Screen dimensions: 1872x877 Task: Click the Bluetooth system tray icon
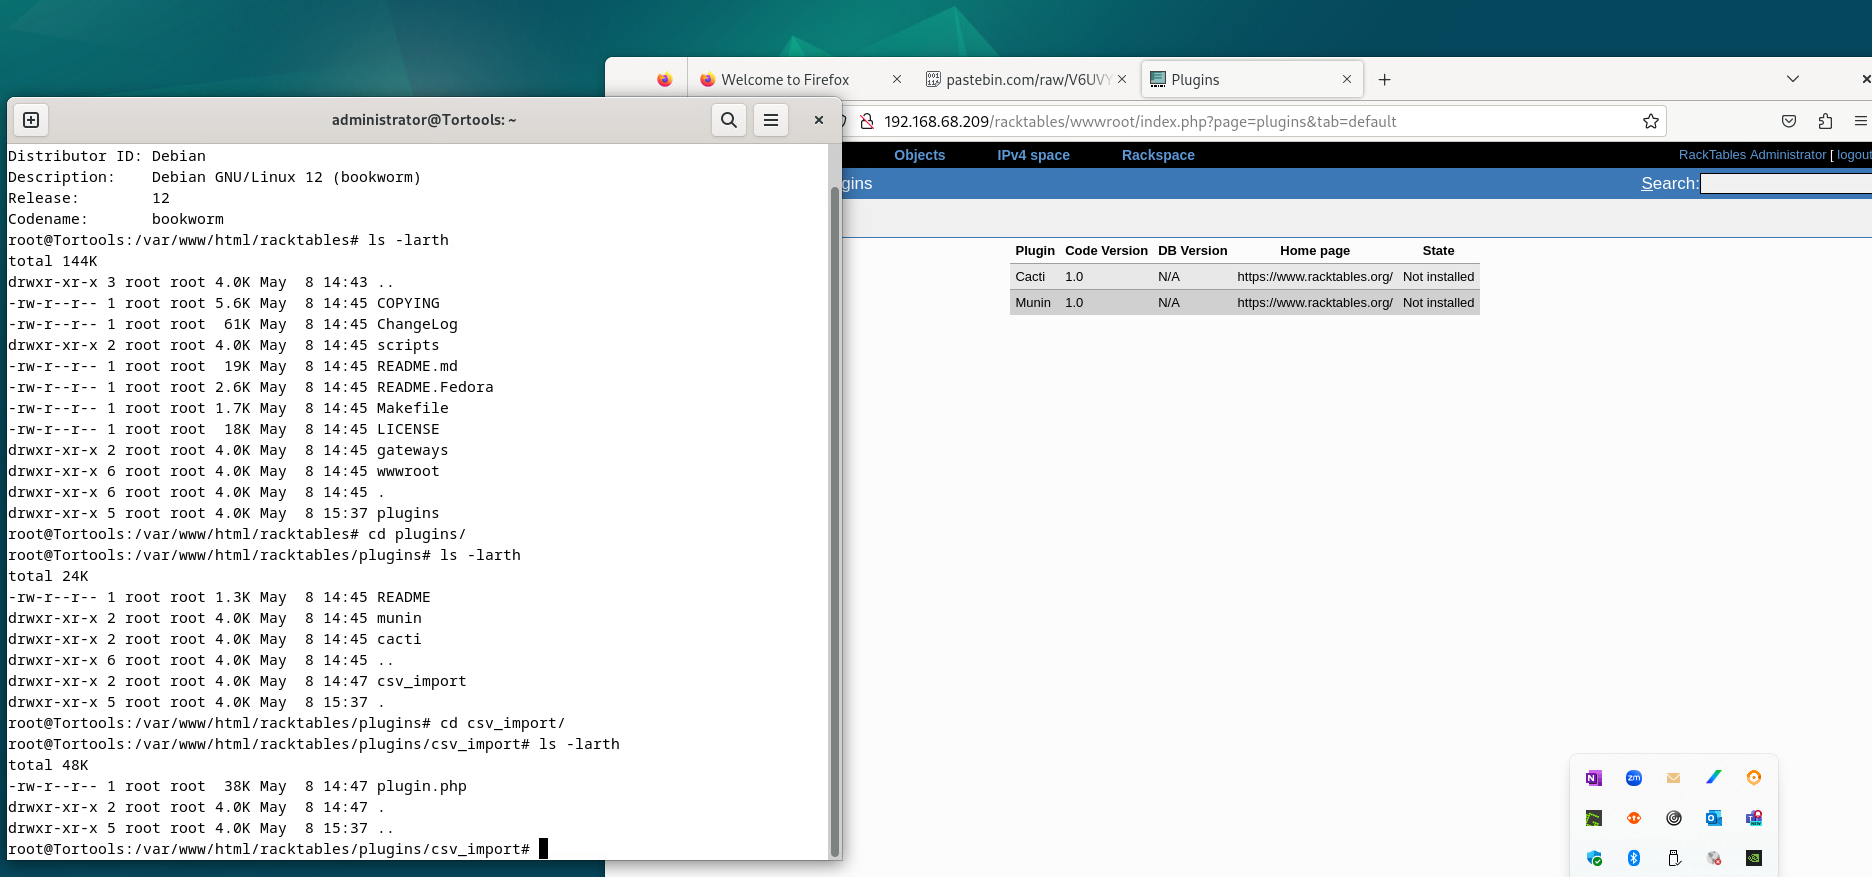(x=1634, y=858)
